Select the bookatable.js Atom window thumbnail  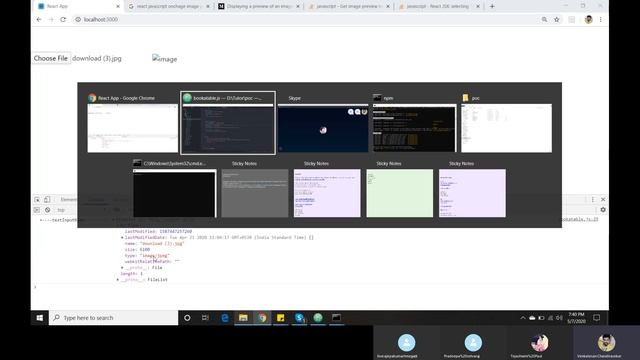point(228,123)
